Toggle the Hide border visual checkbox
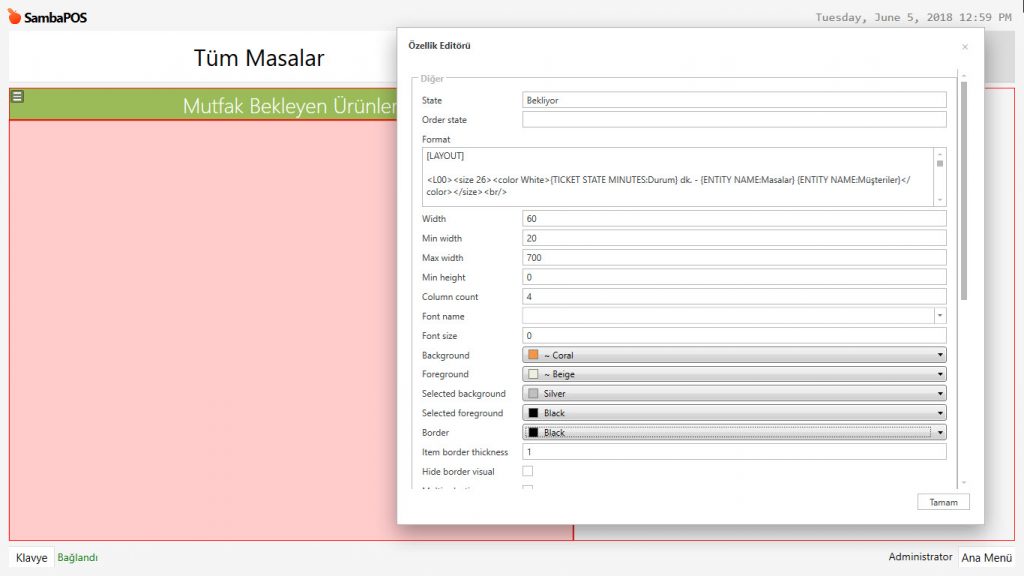 click(x=527, y=471)
